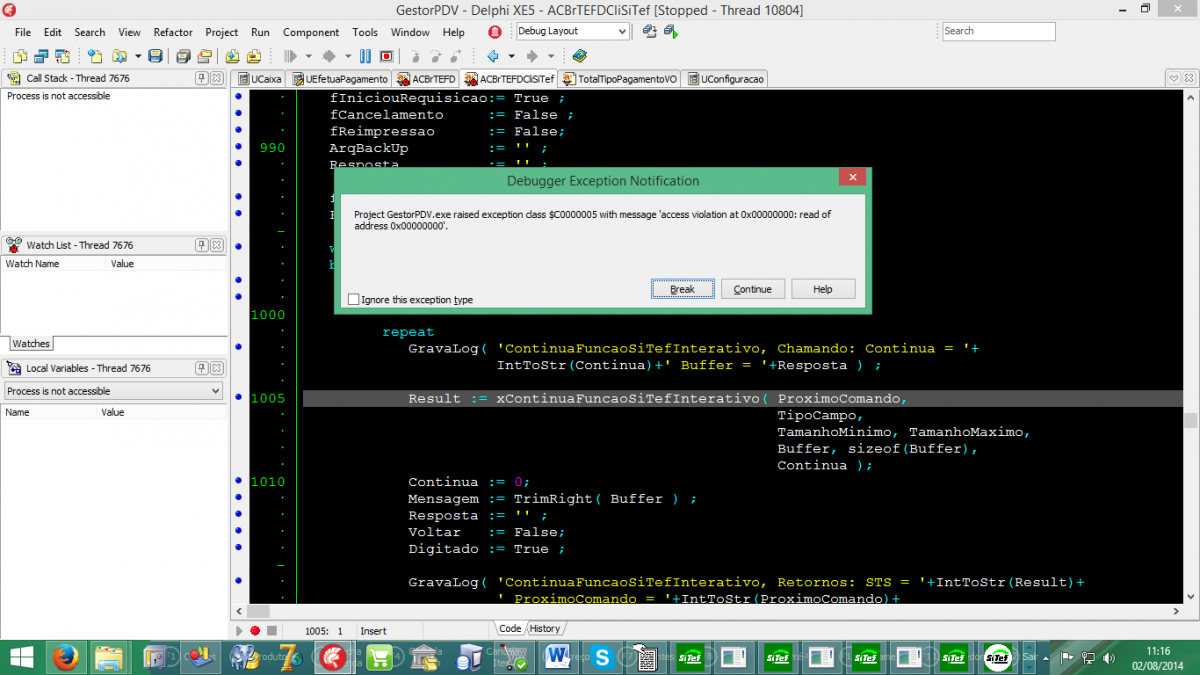Switch to the TotalTipoPagamentoVO tab
This screenshot has width=1200, height=675.
(x=619, y=79)
